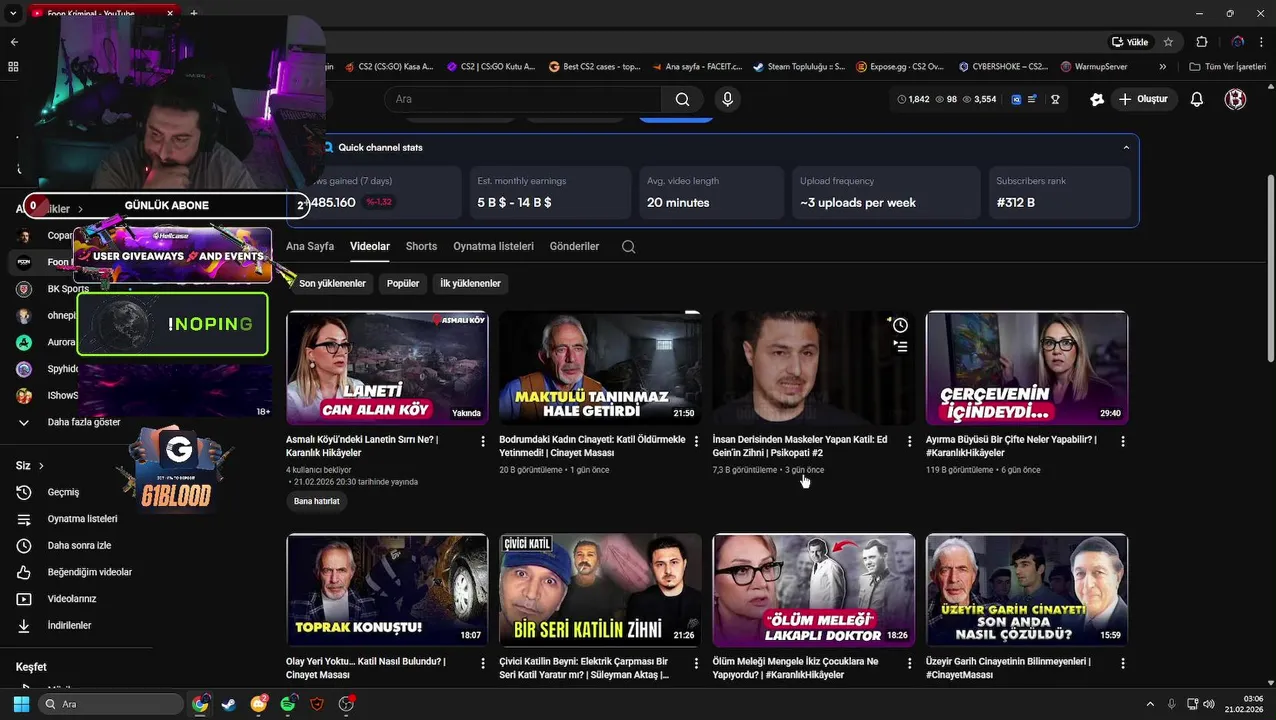Filter videos by Popüler

click(x=403, y=283)
